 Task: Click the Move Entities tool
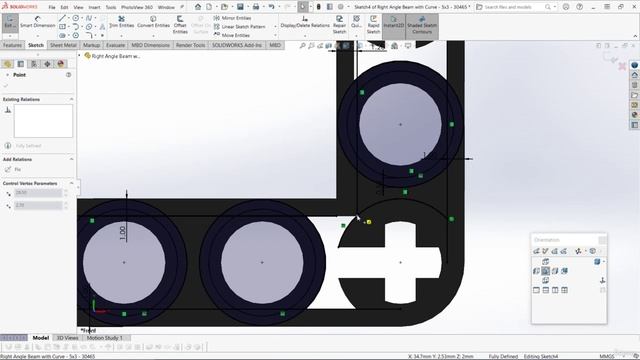(x=232, y=35)
